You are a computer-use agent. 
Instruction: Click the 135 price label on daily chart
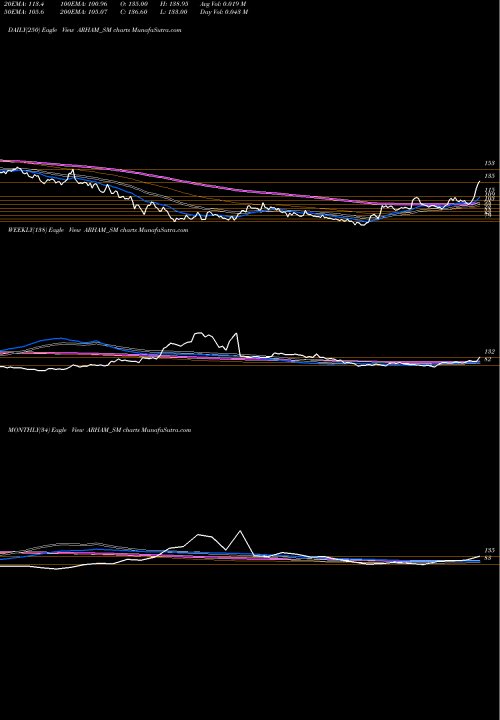pos(489,176)
